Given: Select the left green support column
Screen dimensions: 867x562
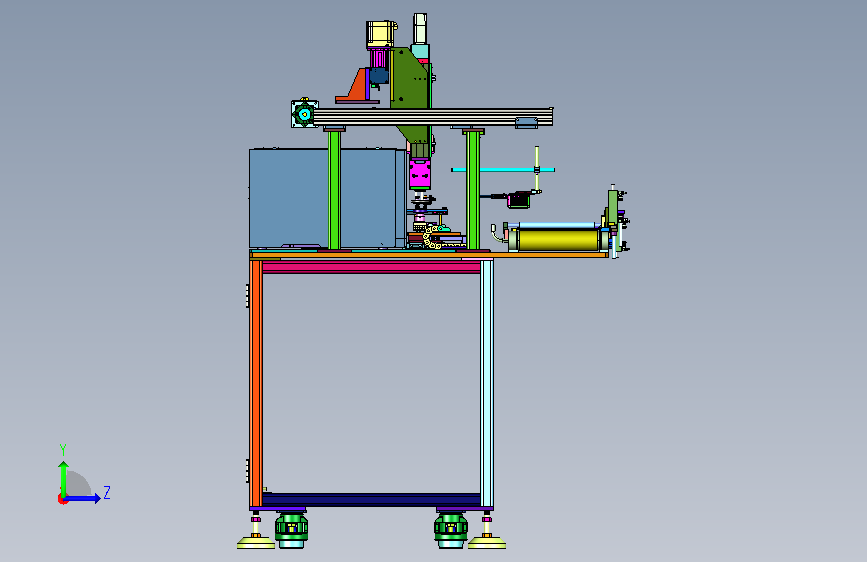Looking at the screenshot, I should (334, 190).
